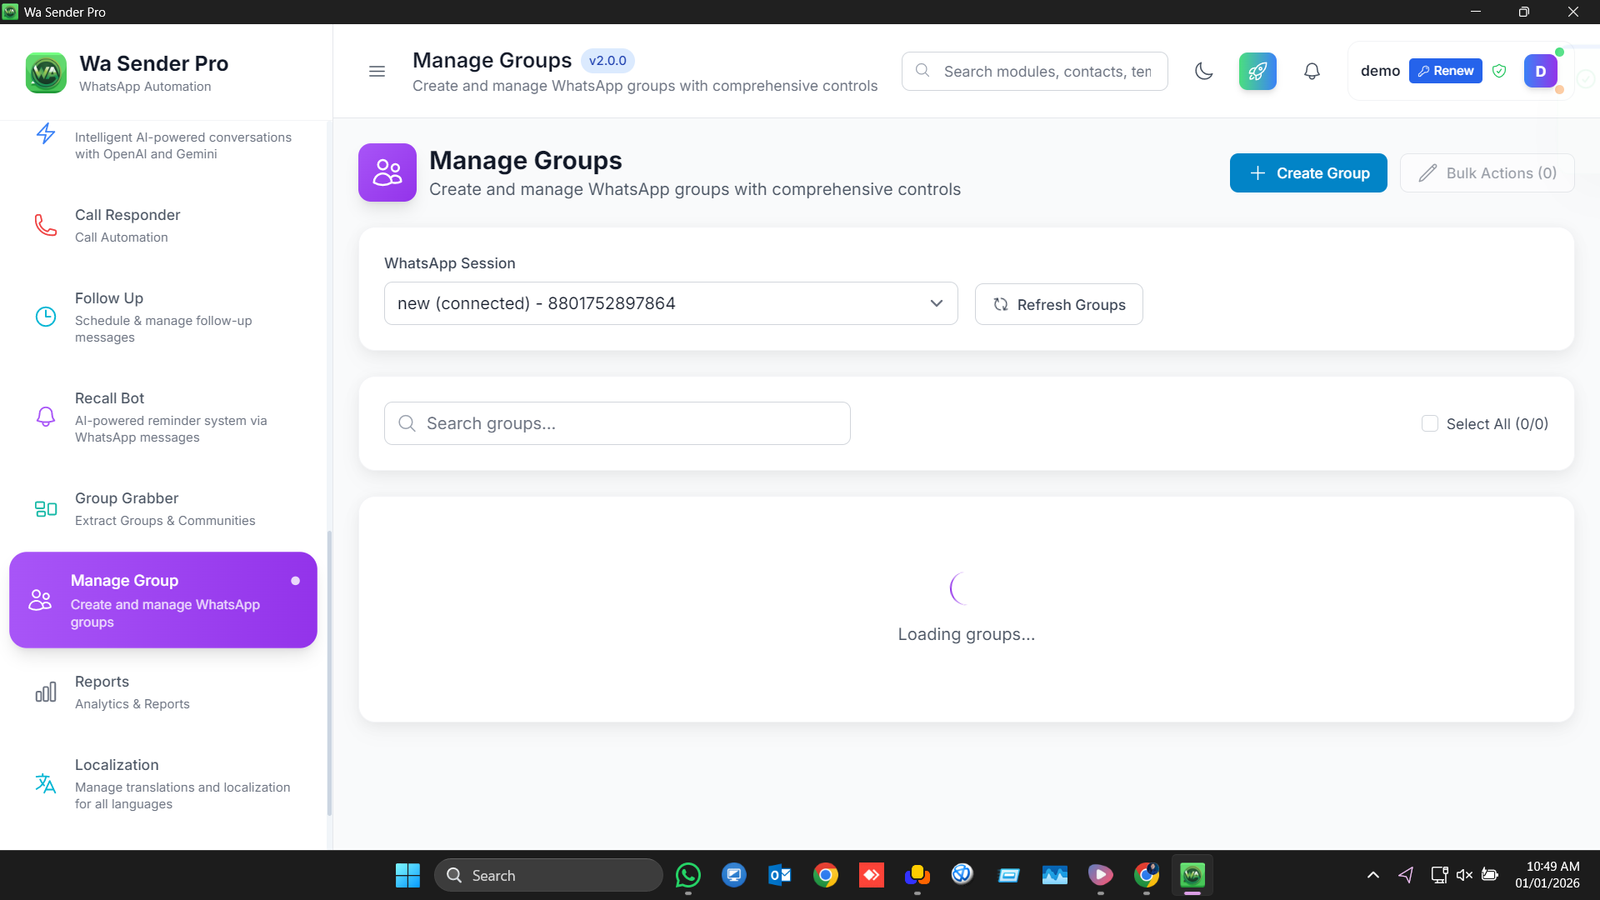
Task: Open the Follow Up clock icon
Action: (x=45, y=316)
